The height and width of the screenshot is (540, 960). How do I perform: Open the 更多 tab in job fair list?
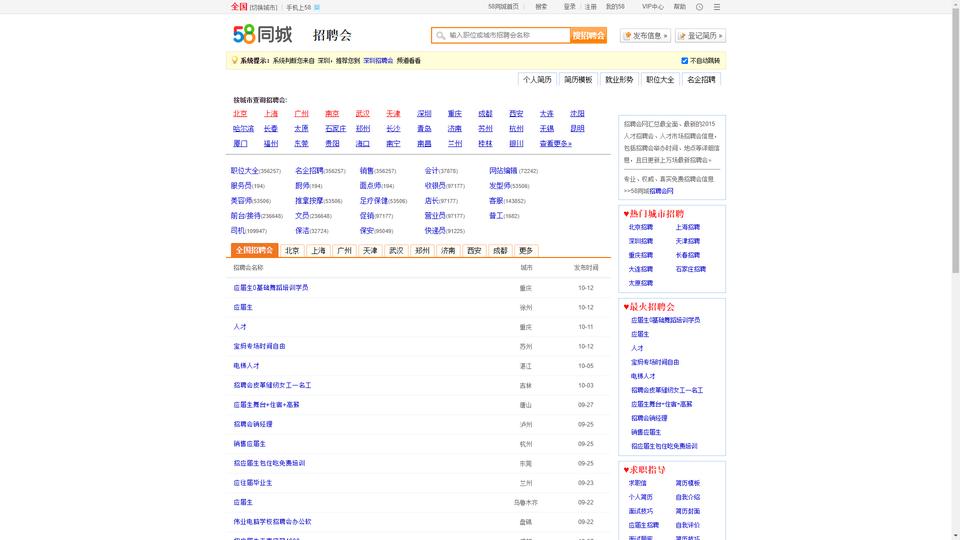click(x=526, y=250)
